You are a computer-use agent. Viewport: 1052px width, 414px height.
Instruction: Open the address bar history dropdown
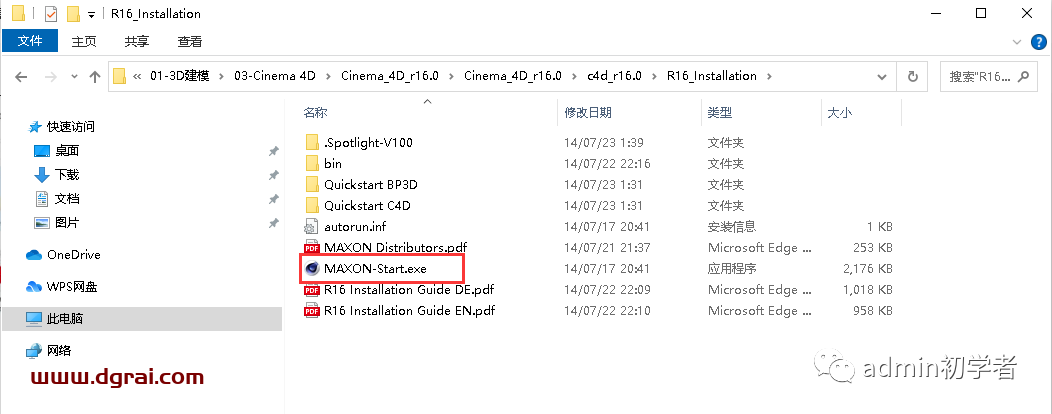click(882, 76)
